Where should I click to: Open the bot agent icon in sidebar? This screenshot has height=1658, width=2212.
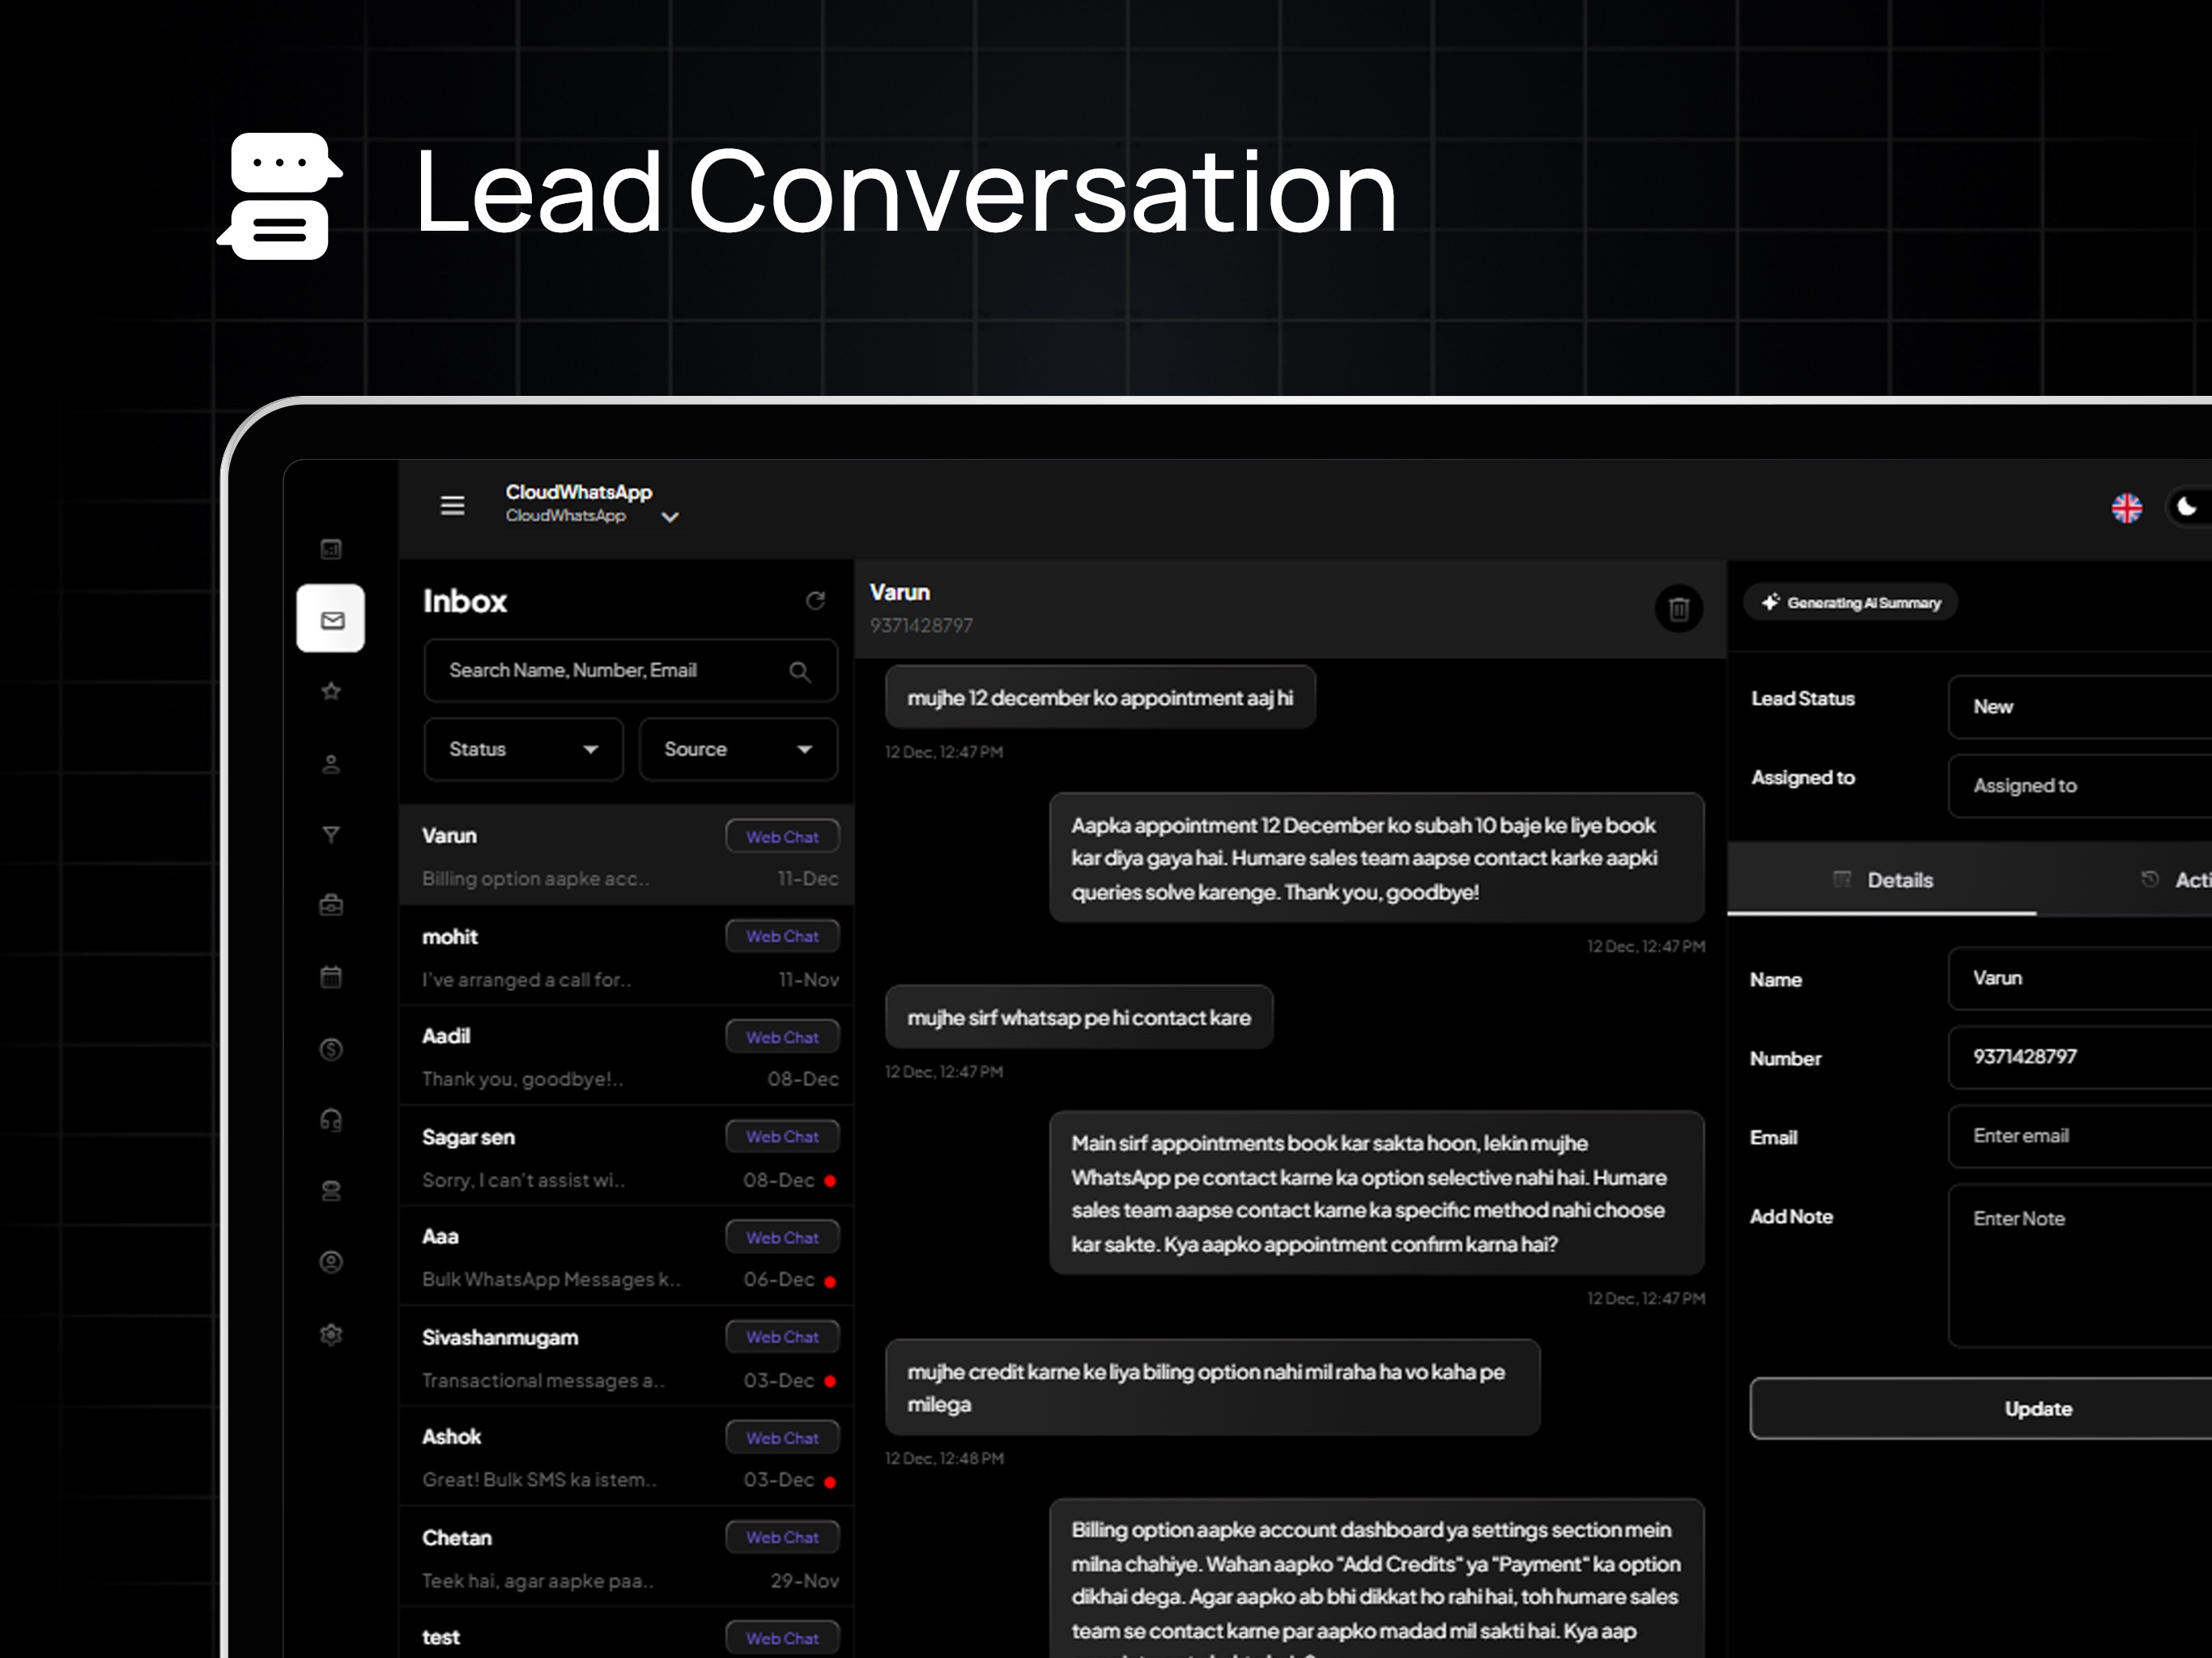point(331,1191)
